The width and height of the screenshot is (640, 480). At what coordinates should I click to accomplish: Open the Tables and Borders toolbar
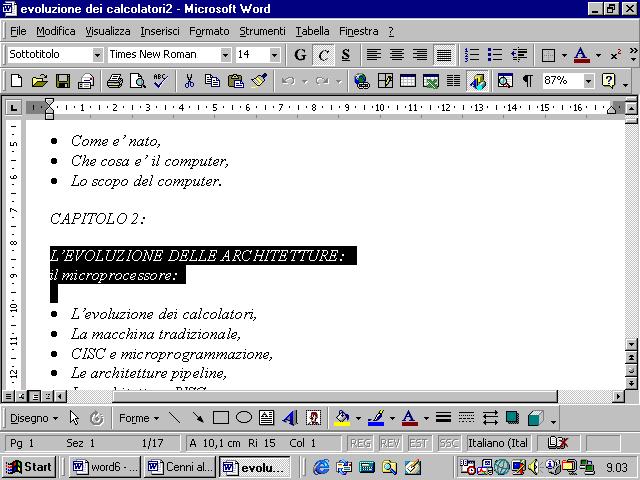tap(385, 81)
